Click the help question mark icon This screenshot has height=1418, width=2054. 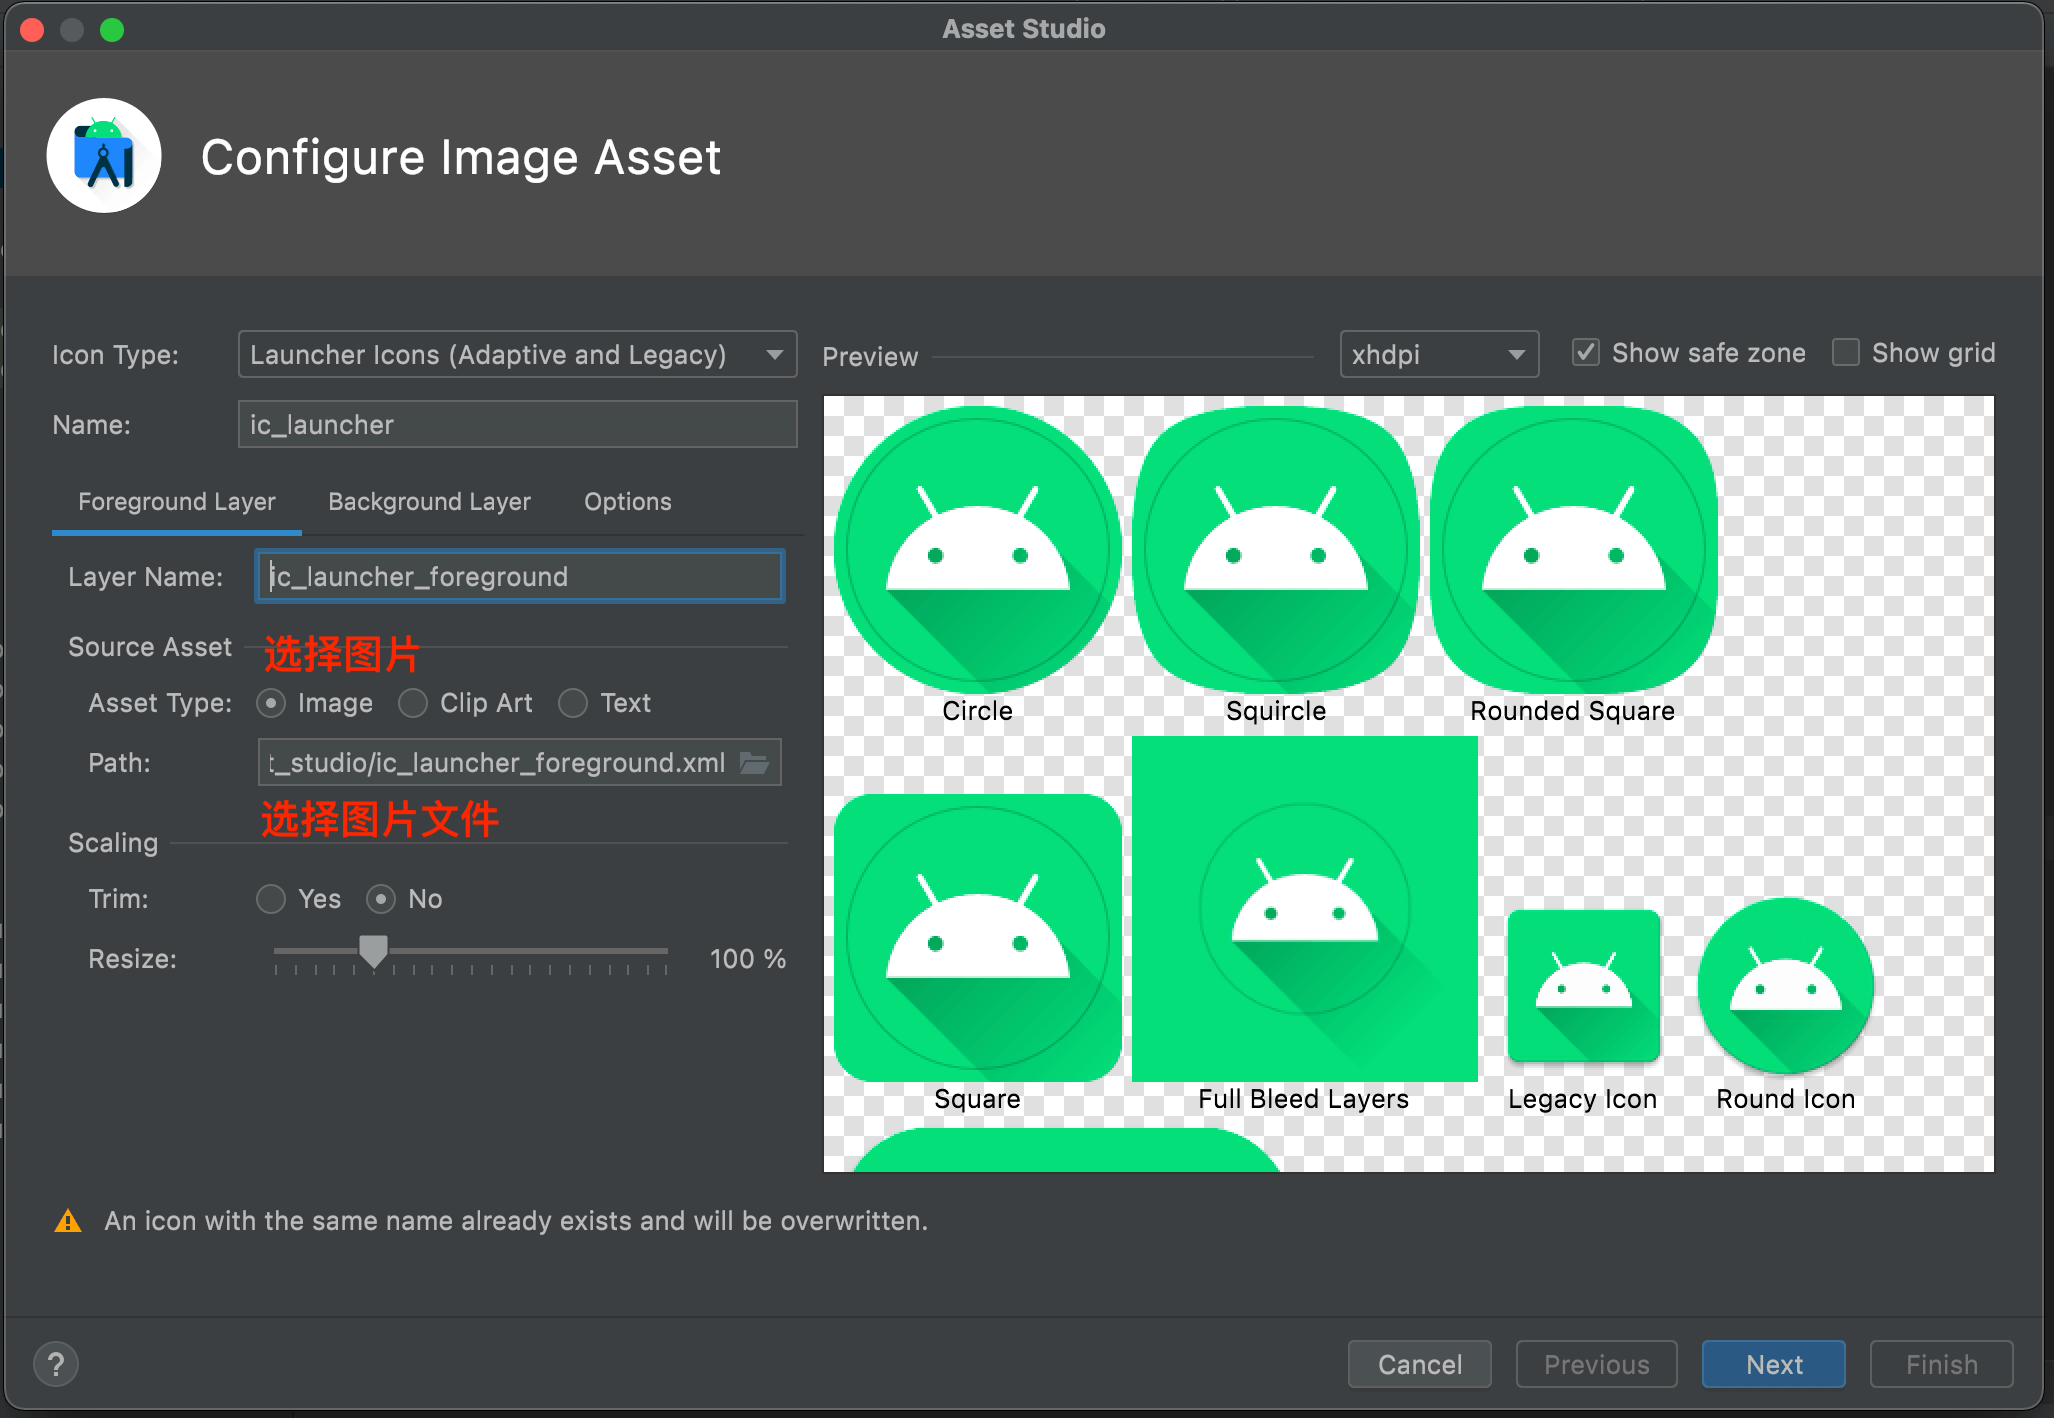pyautogui.click(x=56, y=1364)
